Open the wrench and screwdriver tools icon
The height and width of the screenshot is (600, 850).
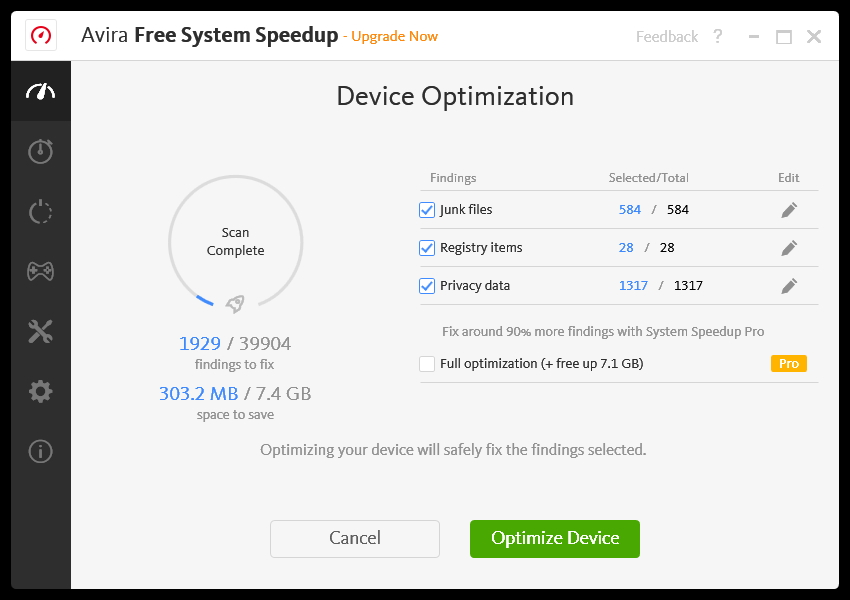click(x=41, y=332)
